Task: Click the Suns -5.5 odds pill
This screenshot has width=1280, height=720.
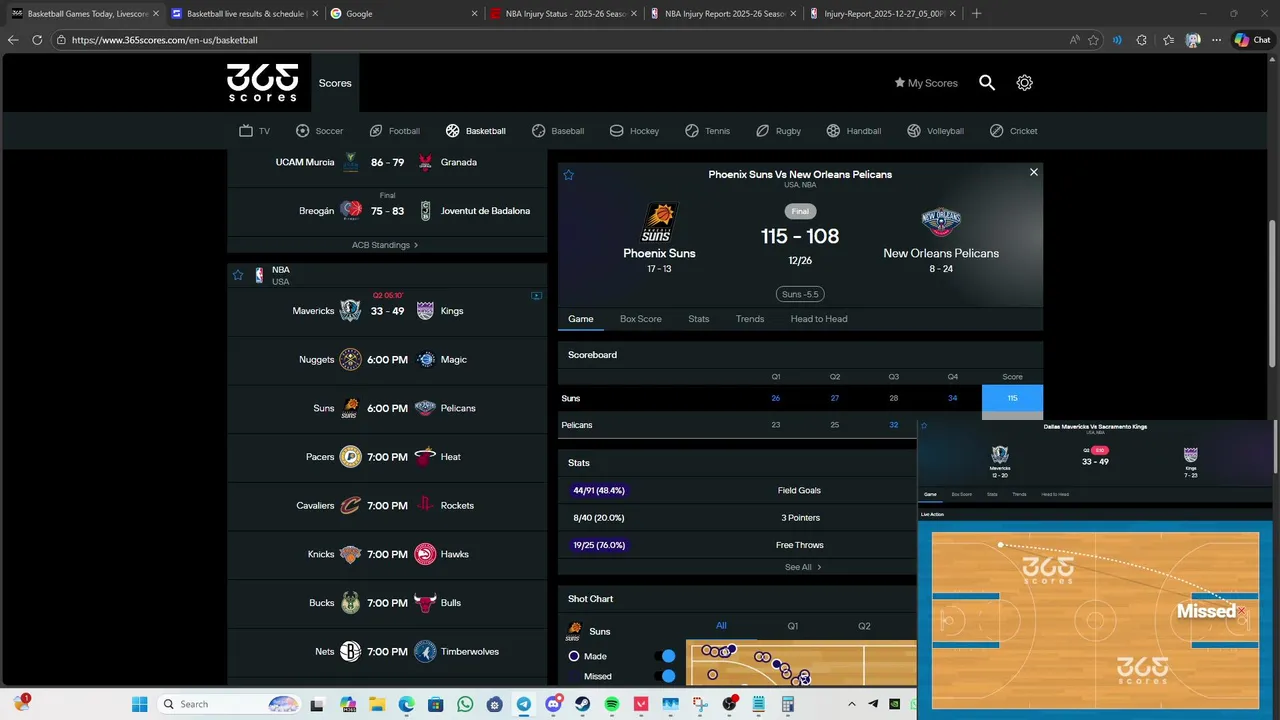Action: [800, 294]
